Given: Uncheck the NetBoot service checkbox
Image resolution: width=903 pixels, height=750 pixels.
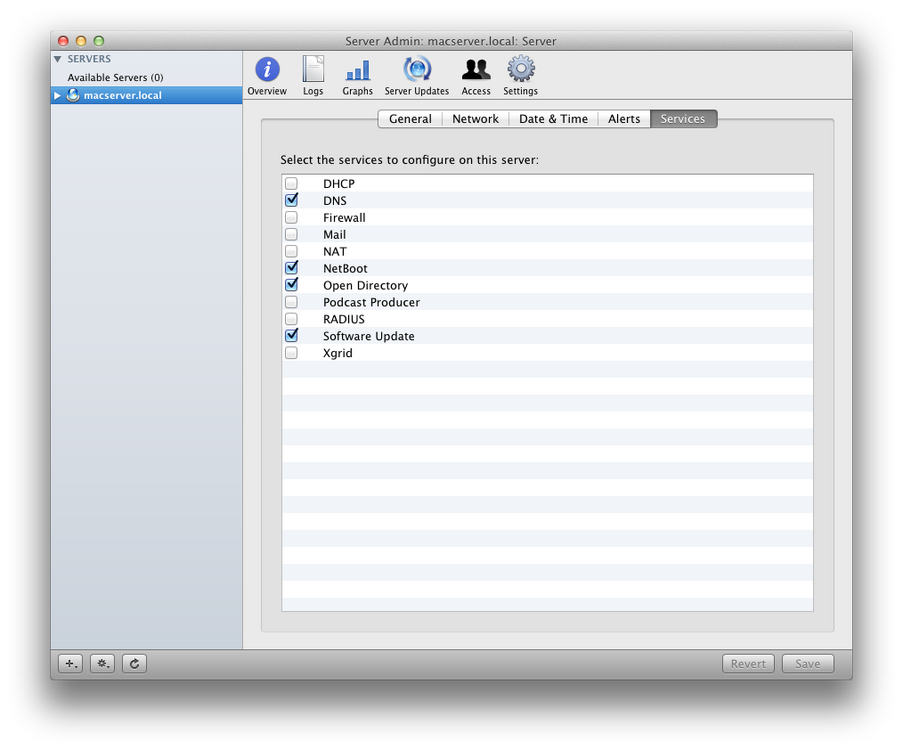Looking at the screenshot, I should 291,268.
